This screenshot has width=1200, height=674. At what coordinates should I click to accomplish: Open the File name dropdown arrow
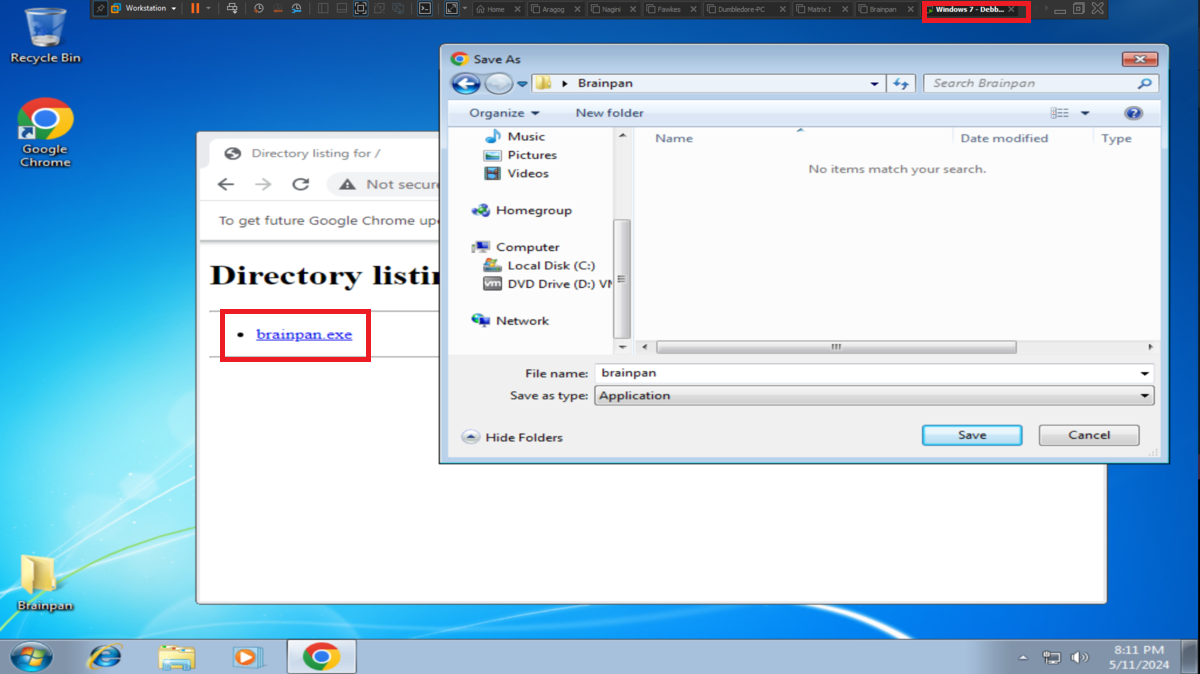(1145, 373)
